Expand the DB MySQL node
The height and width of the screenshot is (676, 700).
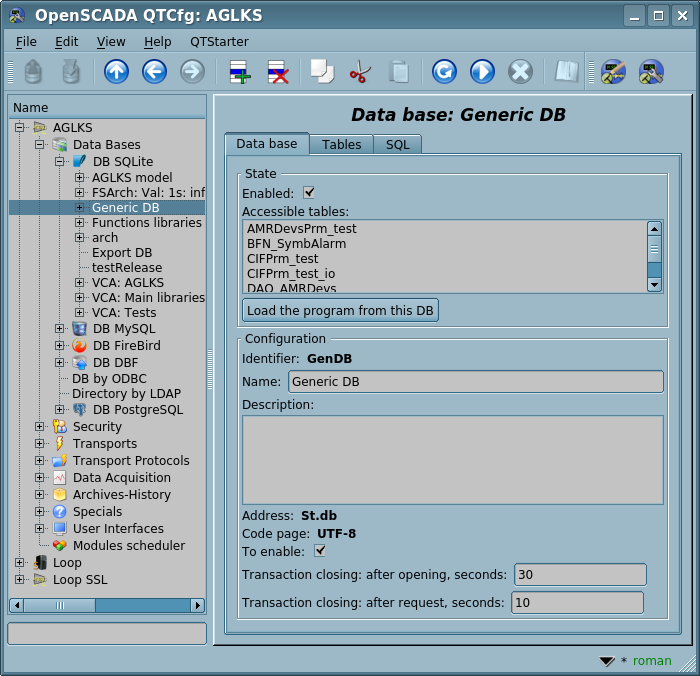60,329
